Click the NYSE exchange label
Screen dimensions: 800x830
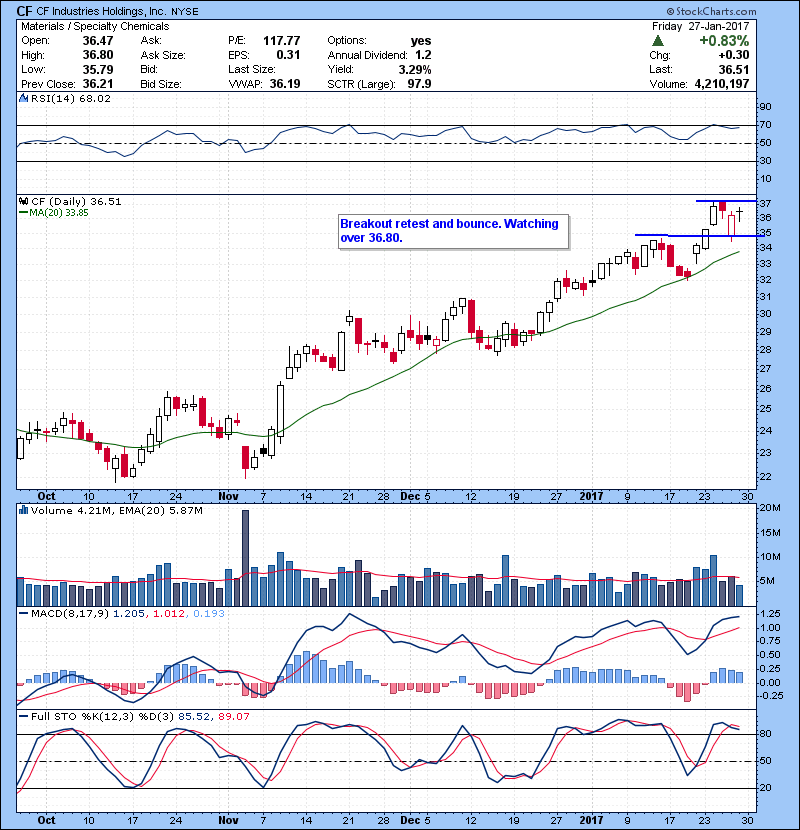point(185,12)
